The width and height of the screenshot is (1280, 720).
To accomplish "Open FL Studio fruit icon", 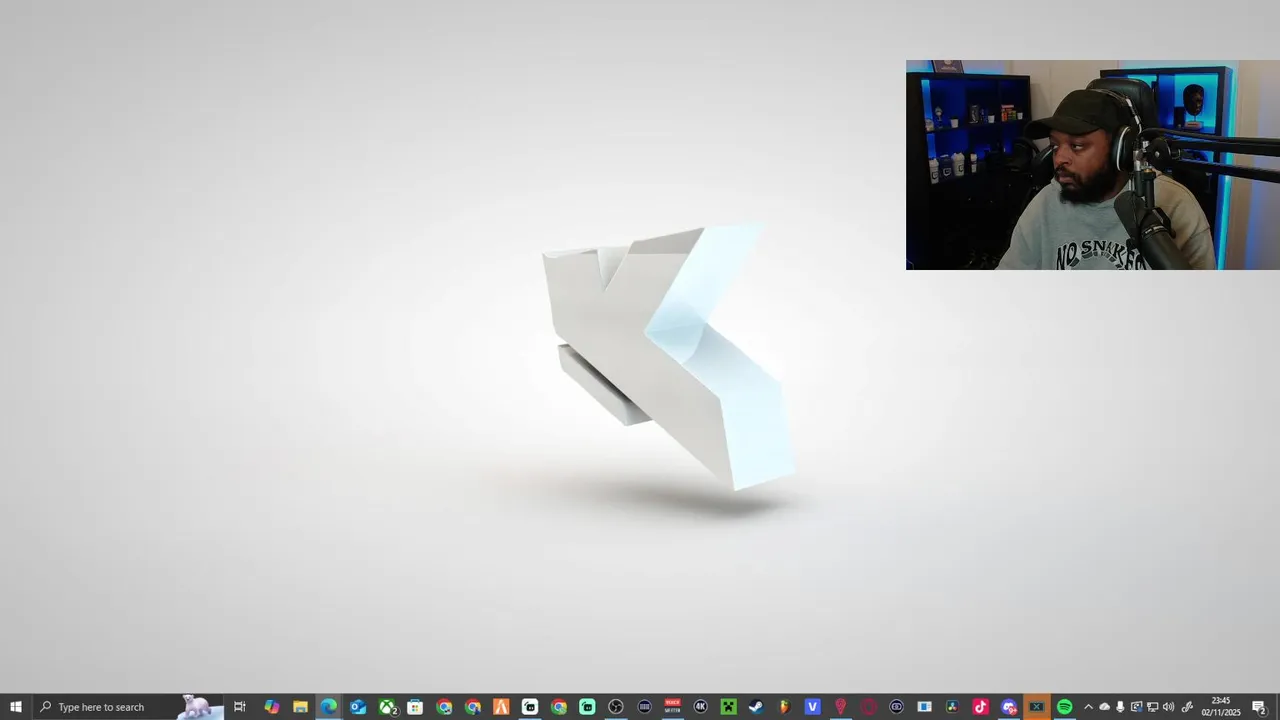I will click(x=784, y=707).
